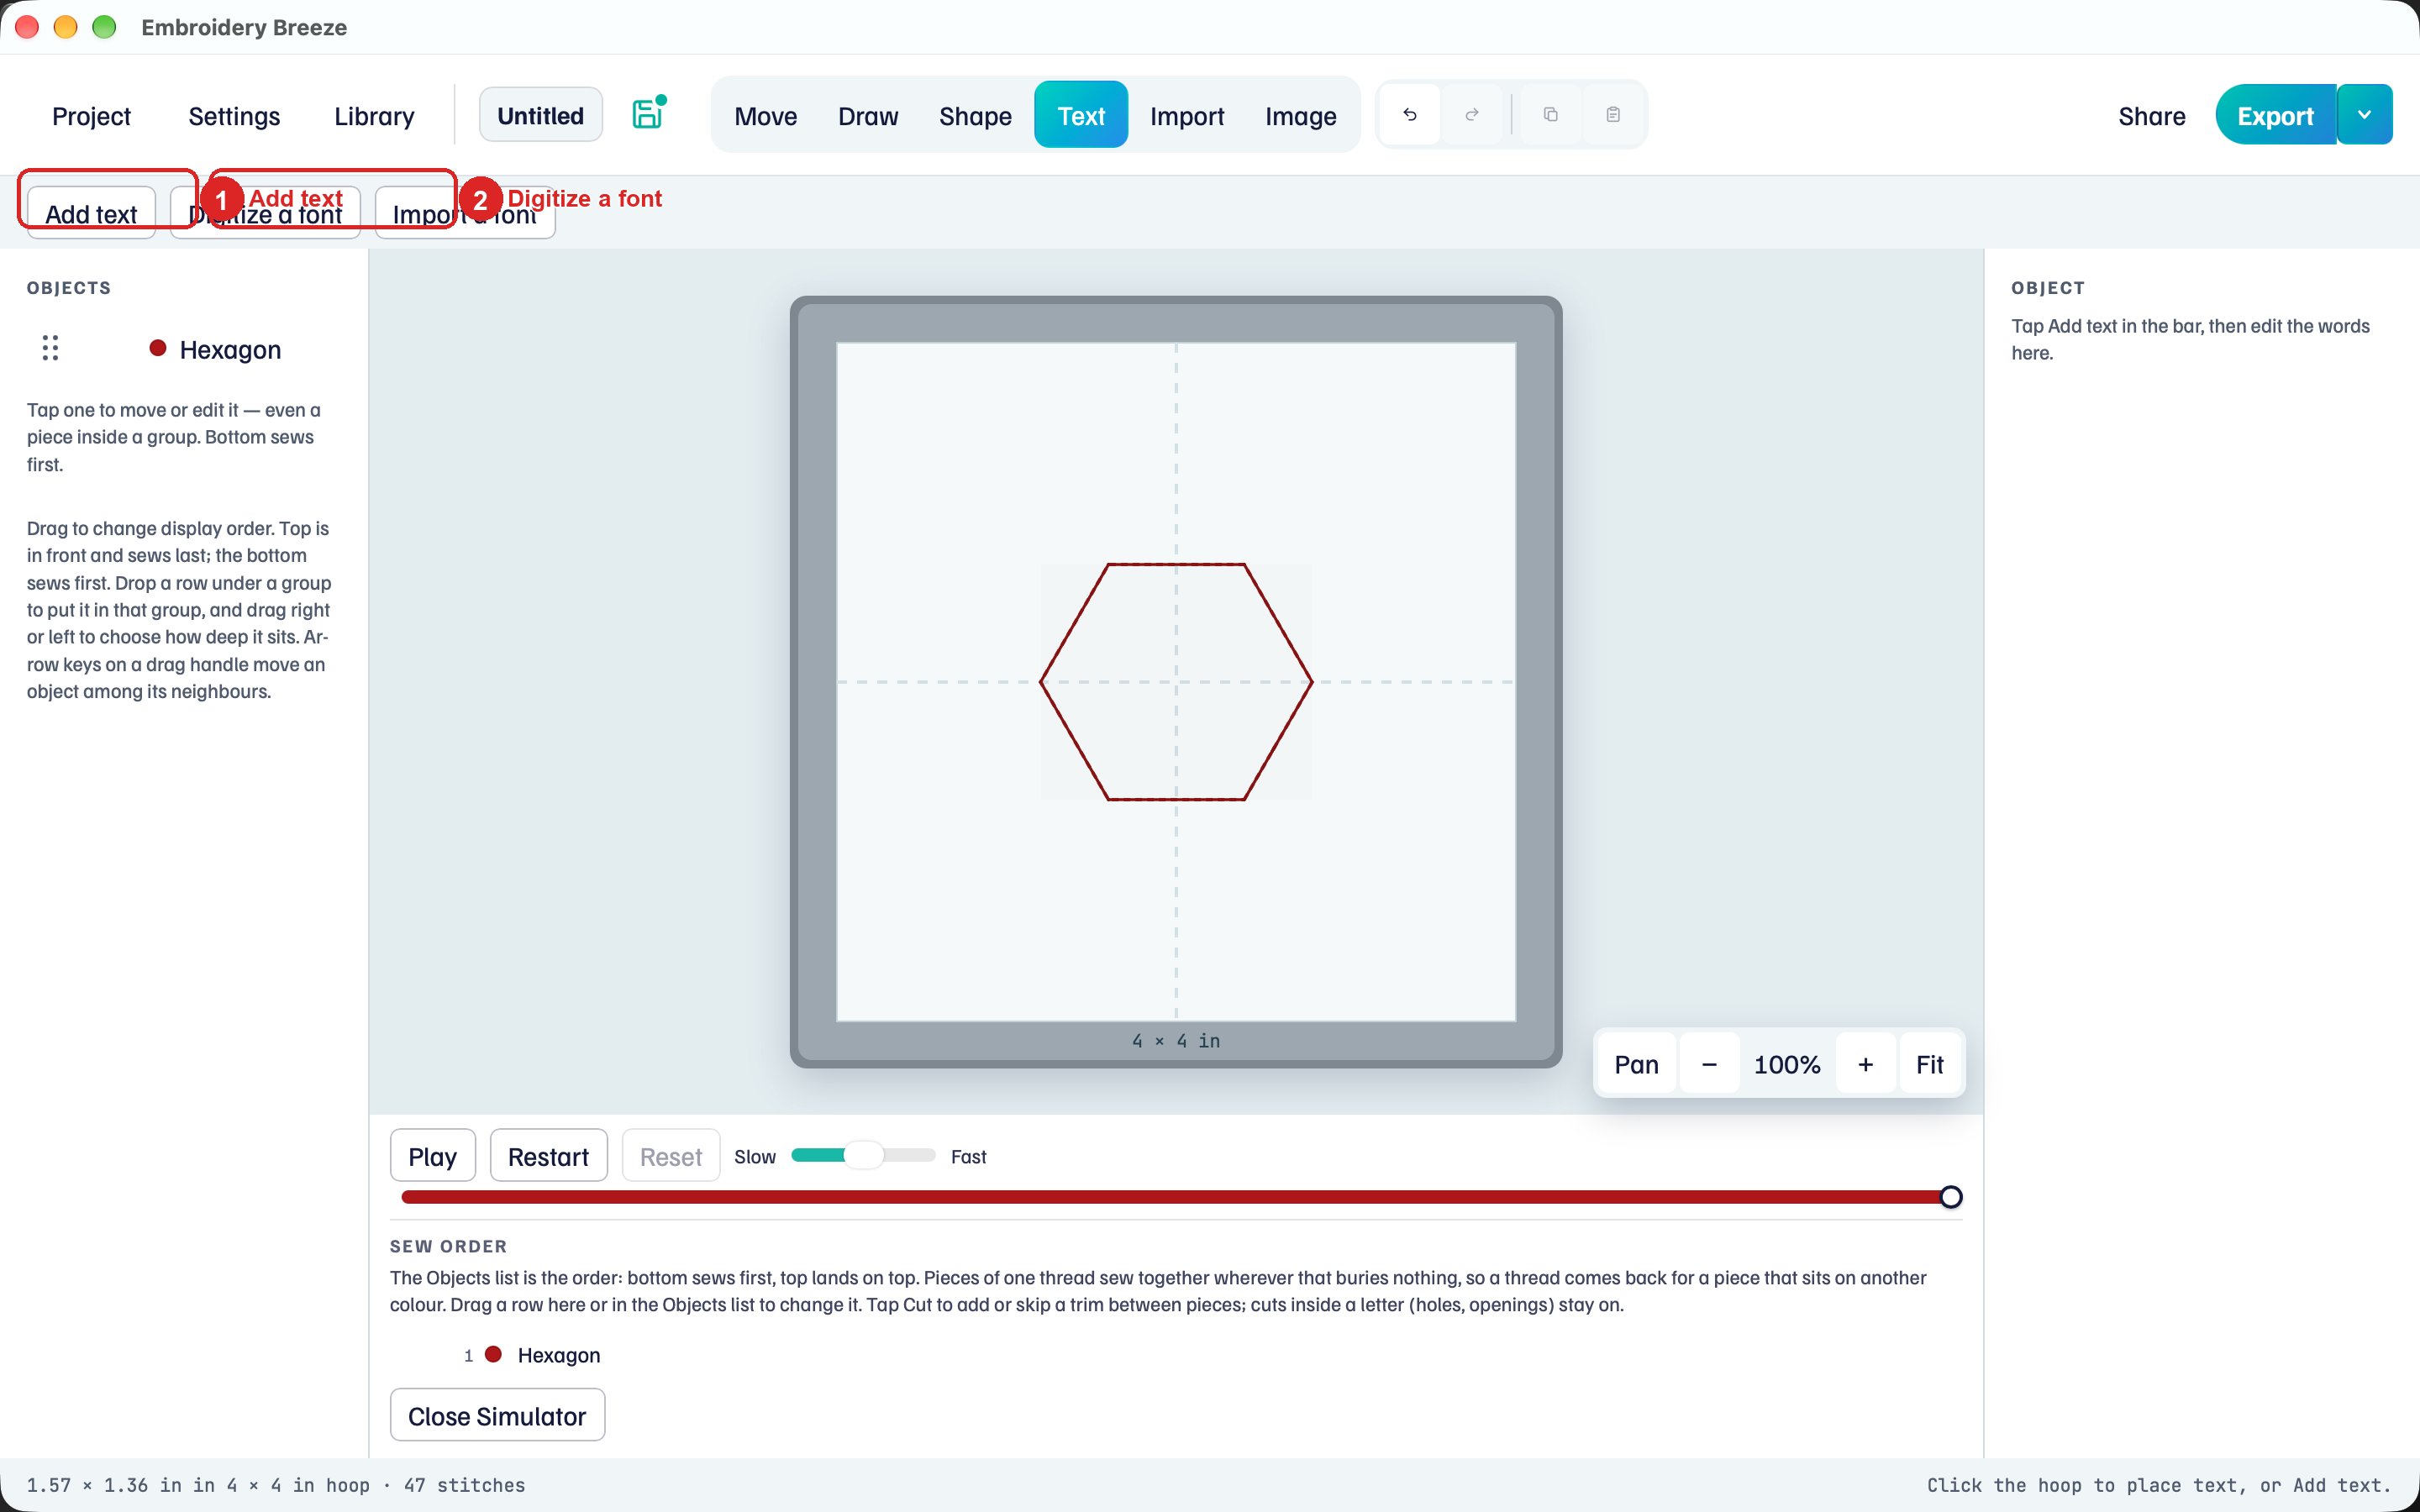Click the Share button

(x=2151, y=116)
